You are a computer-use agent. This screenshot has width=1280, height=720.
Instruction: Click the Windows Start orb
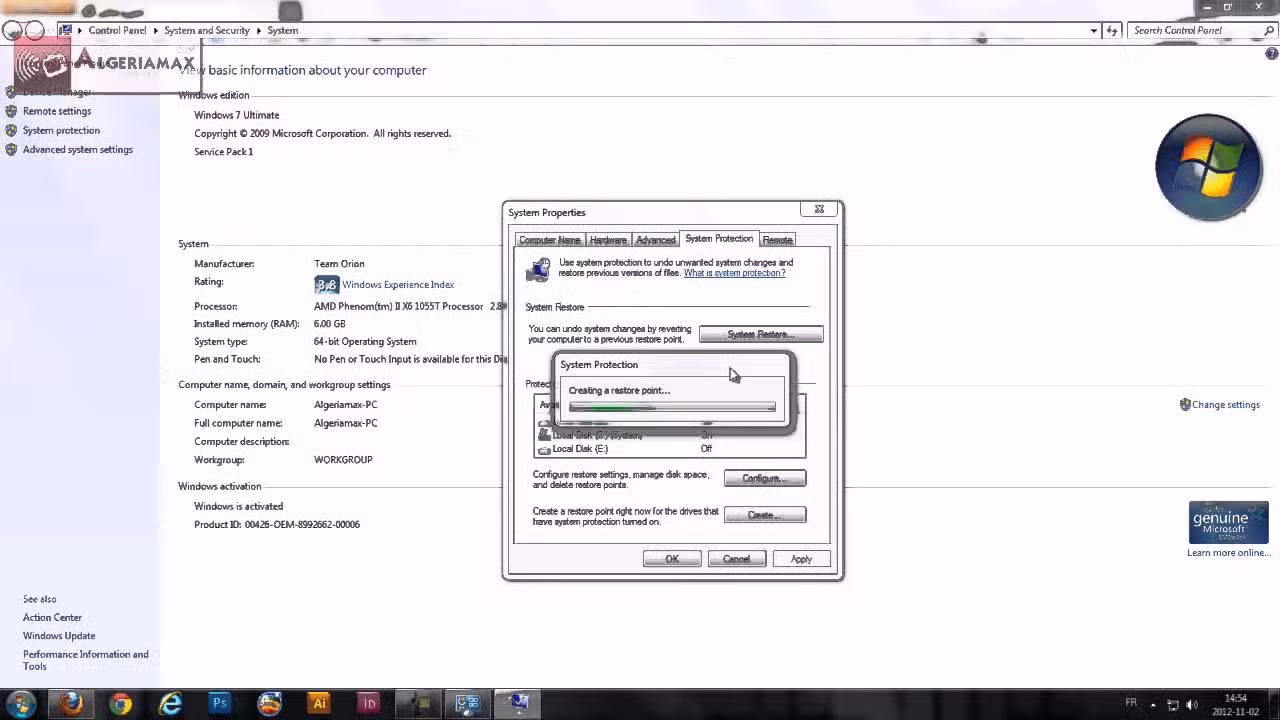click(20, 703)
